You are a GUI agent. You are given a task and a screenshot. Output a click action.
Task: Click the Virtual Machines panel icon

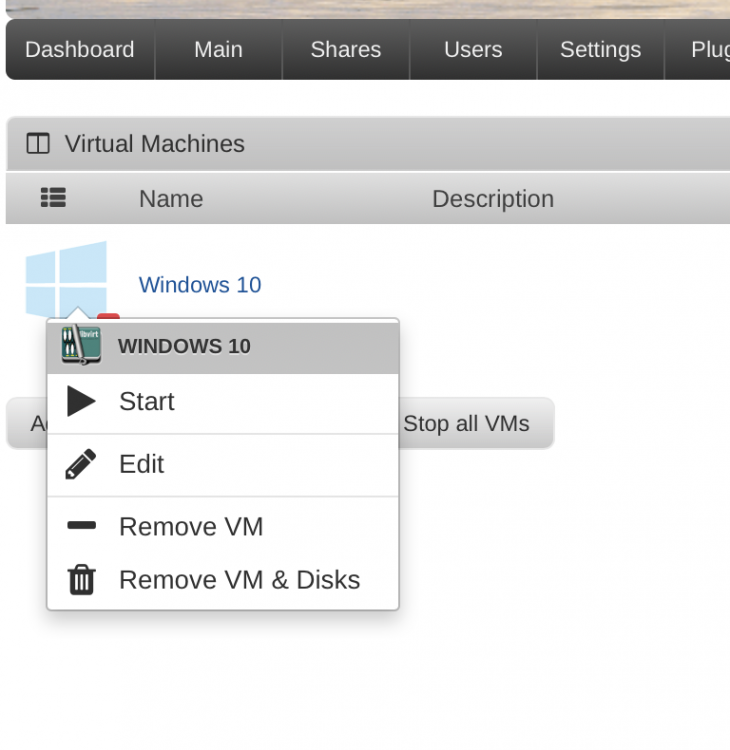coord(38,143)
